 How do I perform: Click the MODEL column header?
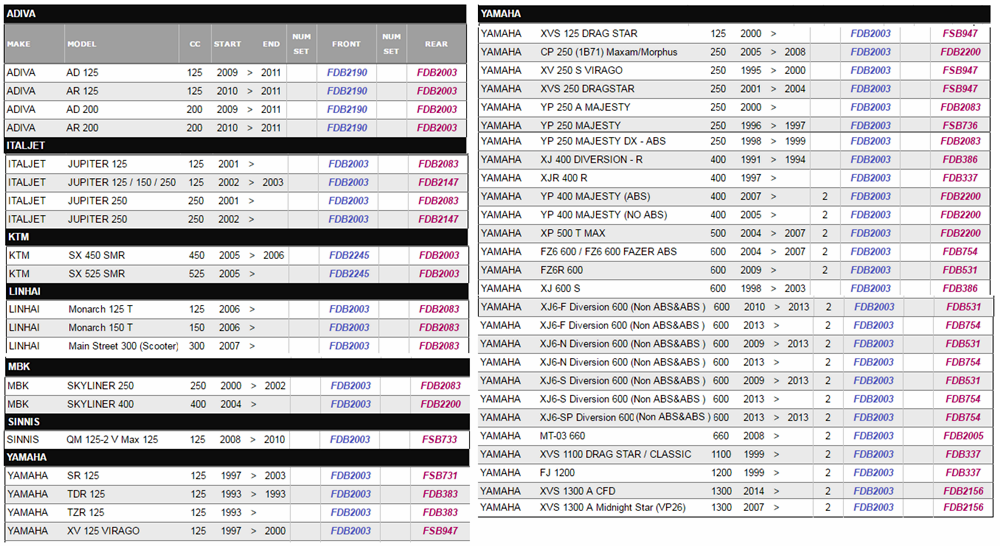click(x=82, y=44)
